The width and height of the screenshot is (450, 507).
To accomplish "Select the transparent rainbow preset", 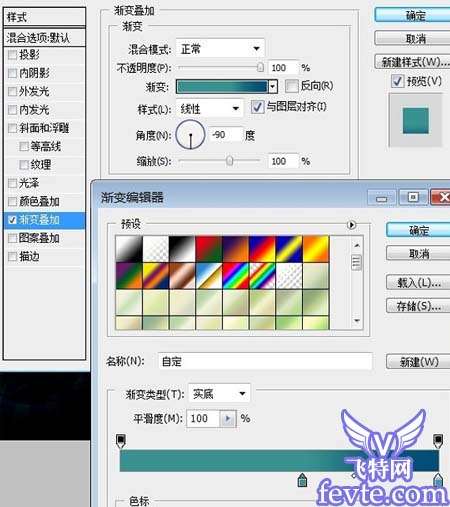I will pos(262,276).
